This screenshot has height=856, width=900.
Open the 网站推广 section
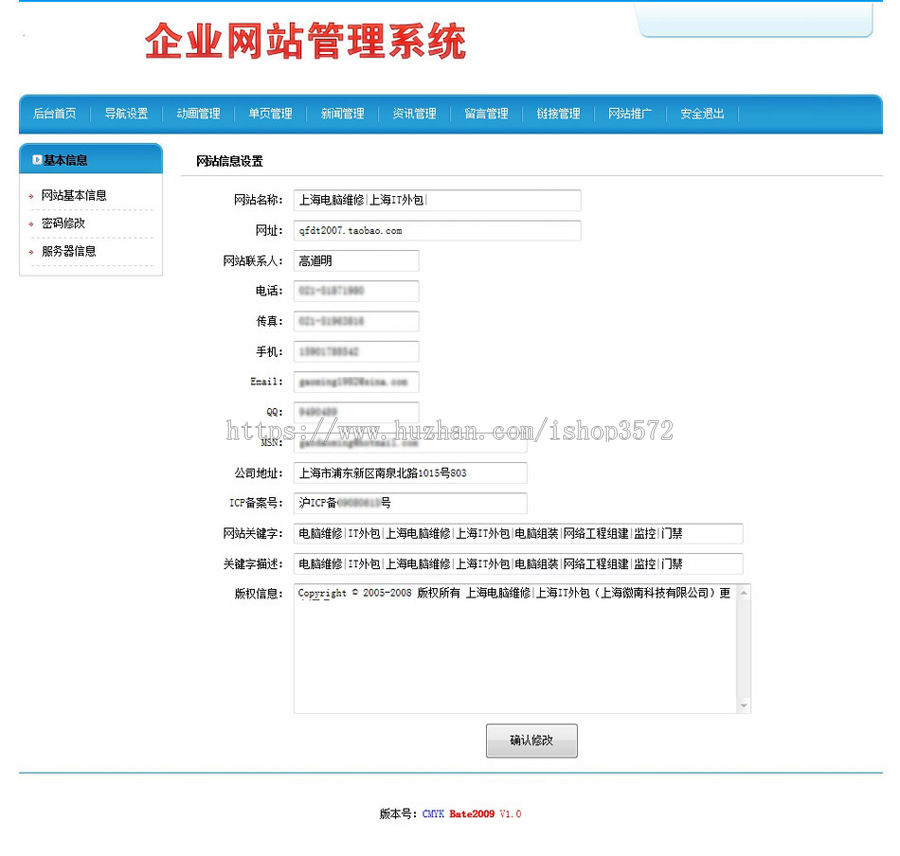(x=630, y=113)
